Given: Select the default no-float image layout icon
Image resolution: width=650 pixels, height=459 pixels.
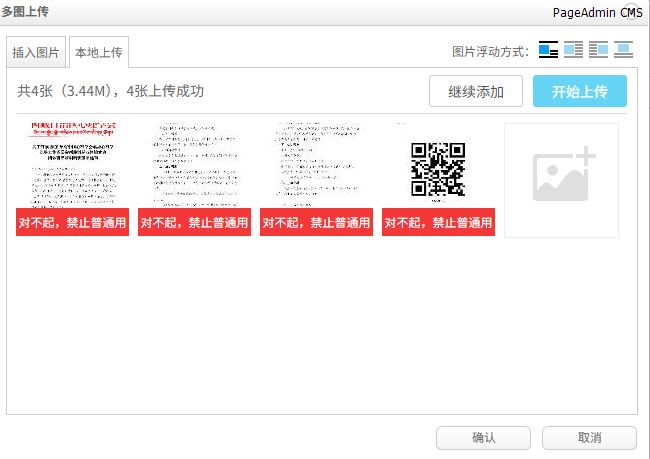Looking at the screenshot, I should (548, 50).
